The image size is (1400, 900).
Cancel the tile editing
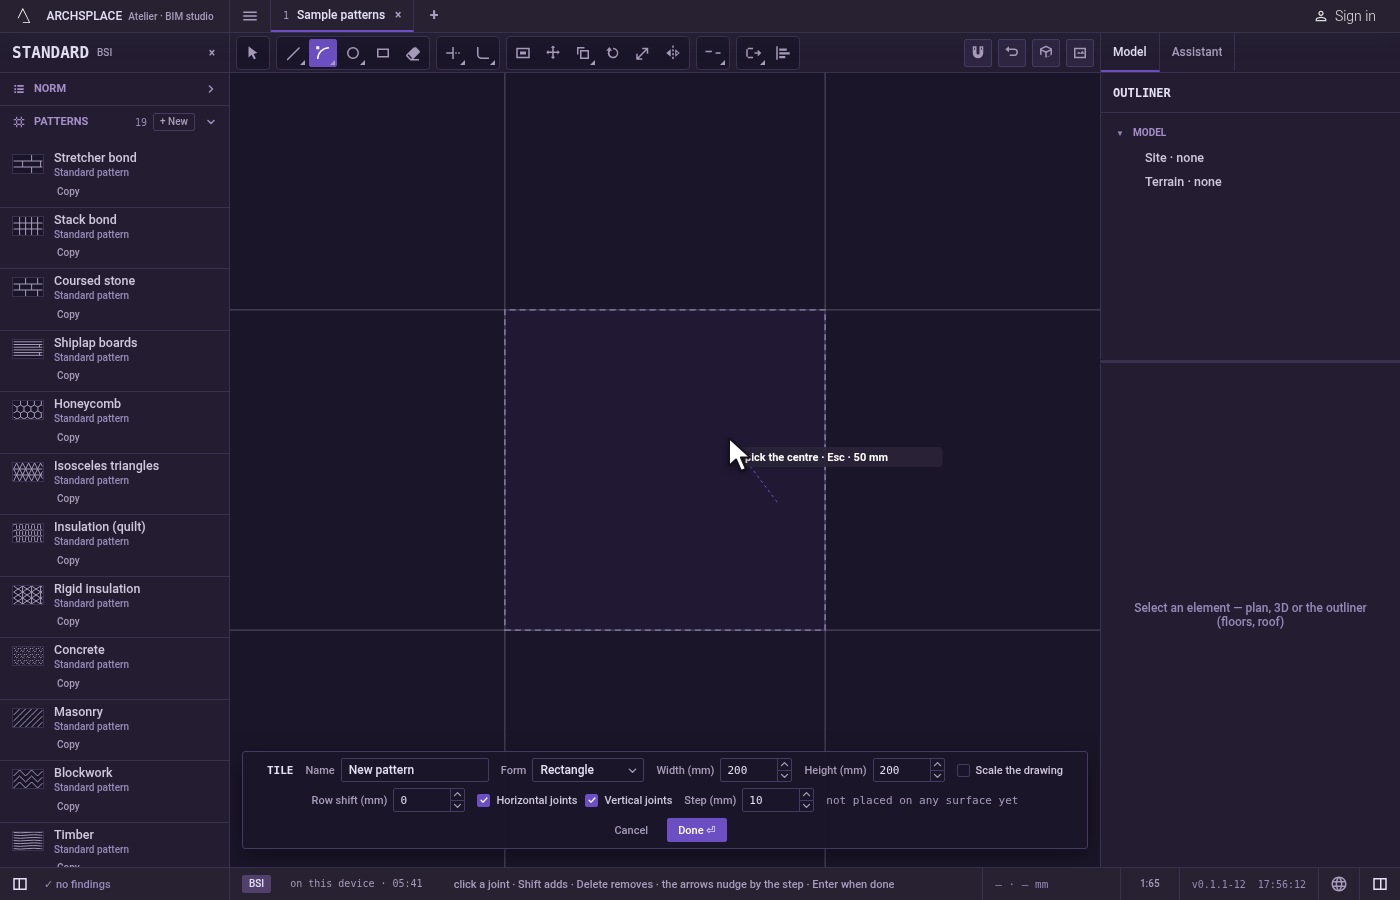[x=631, y=830]
